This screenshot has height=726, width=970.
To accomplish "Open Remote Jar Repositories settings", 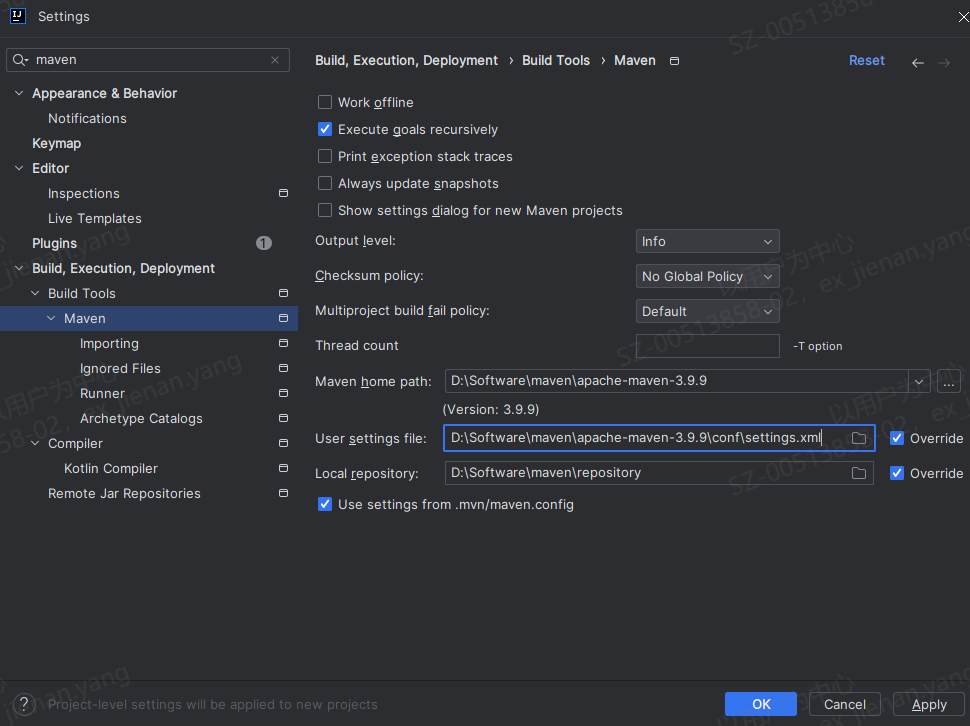I will pyautogui.click(x=124, y=493).
